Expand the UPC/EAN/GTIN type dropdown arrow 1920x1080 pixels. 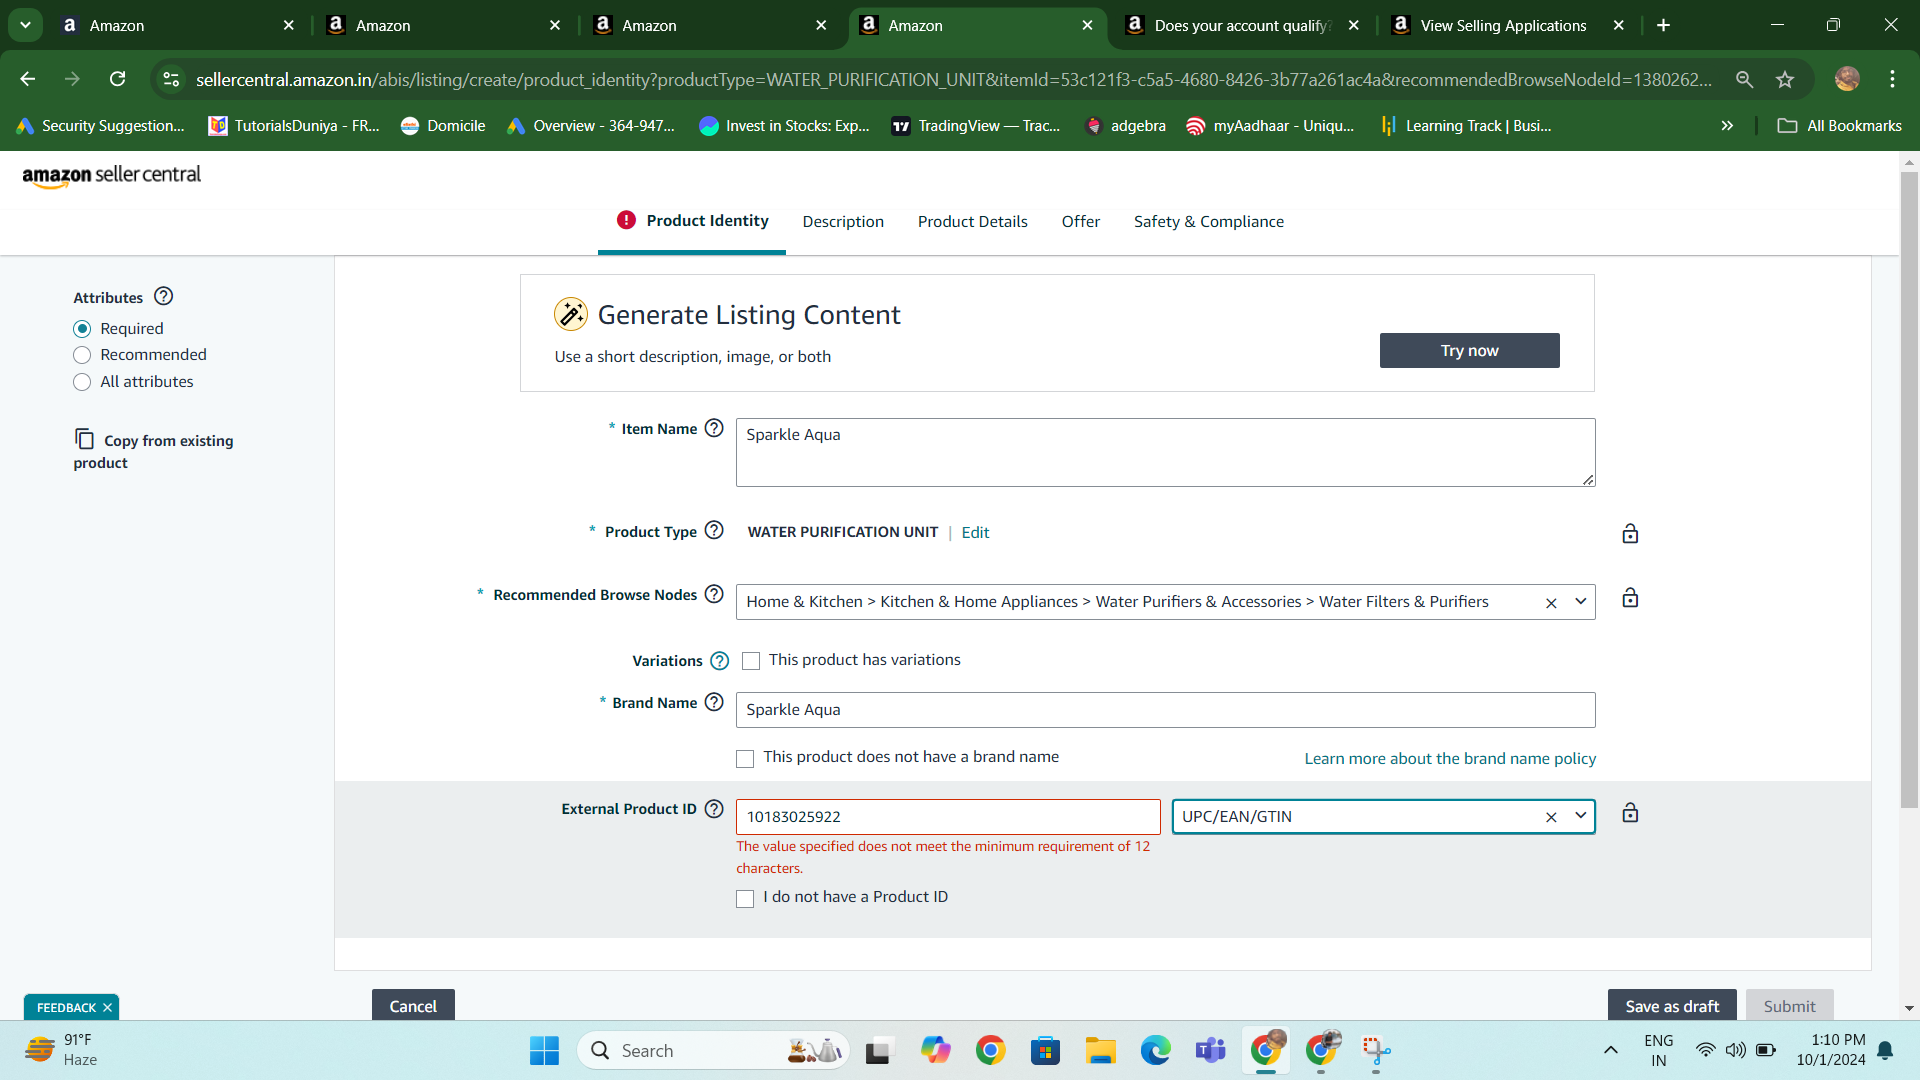(x=1580, y=815)
